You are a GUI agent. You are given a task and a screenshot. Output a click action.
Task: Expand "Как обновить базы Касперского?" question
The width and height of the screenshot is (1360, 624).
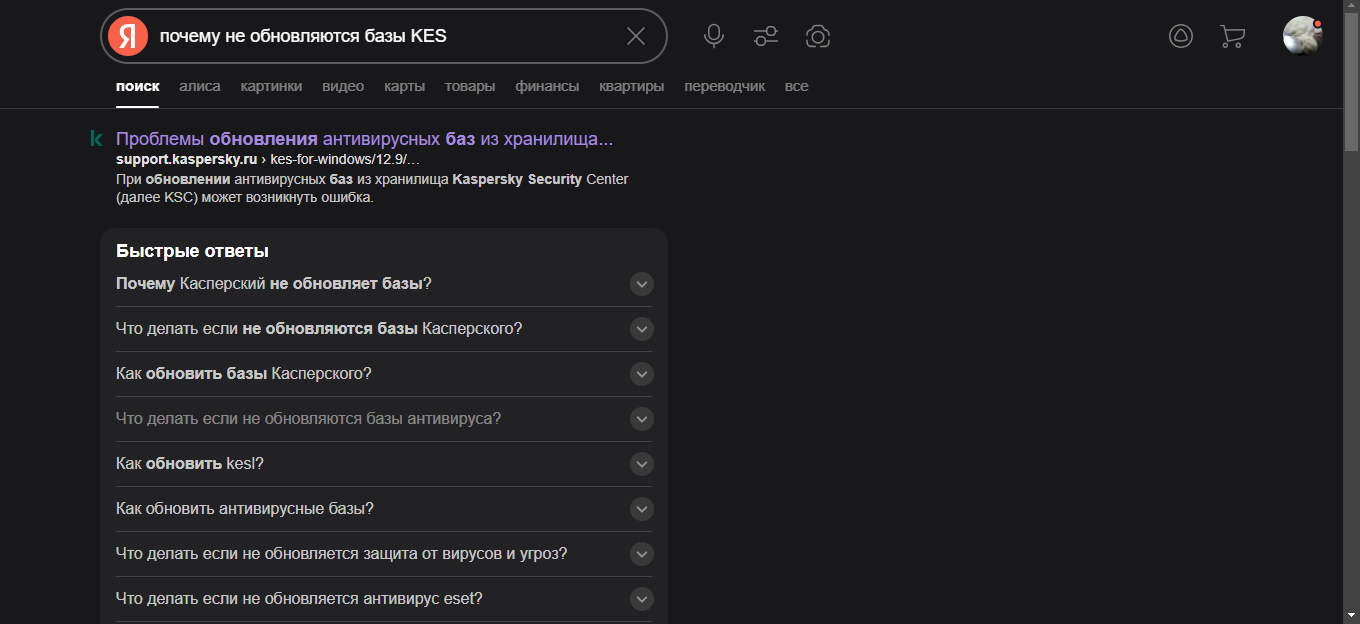tap(642, 374)
